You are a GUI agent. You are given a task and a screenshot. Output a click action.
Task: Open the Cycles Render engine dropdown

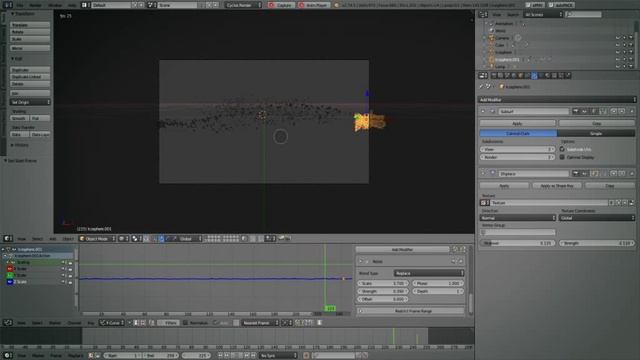tap(243, 5)
